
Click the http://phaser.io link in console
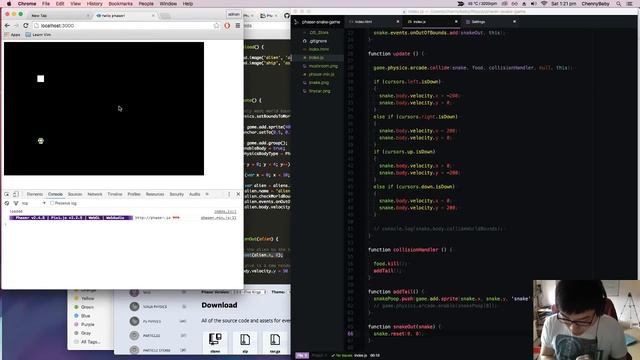pyautogui.click(x=153, y=218)
